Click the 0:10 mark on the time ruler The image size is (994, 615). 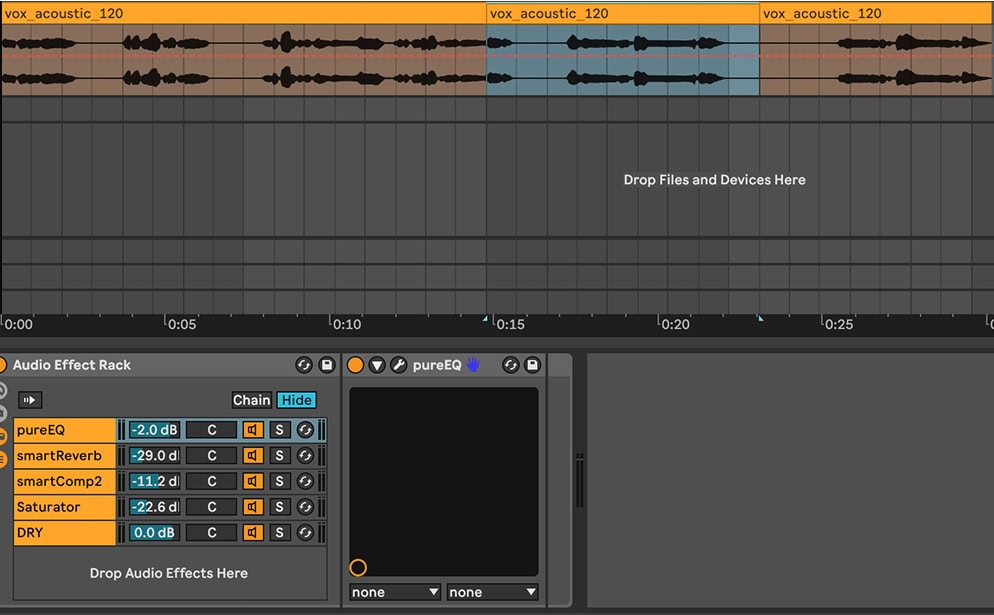(x=346, y=325)
